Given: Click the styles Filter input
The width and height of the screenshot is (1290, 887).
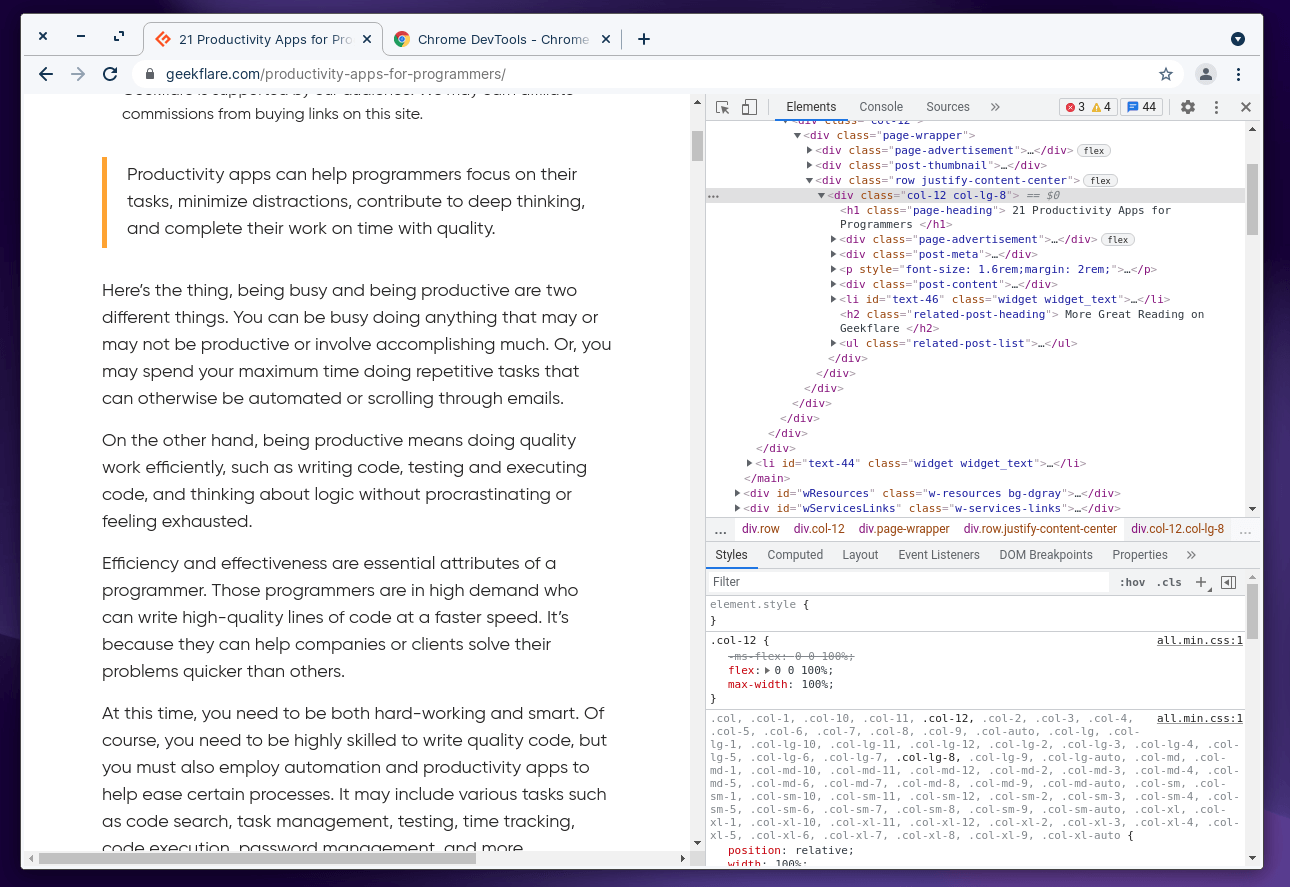Looking at the screenshot, I should [909, 582].
